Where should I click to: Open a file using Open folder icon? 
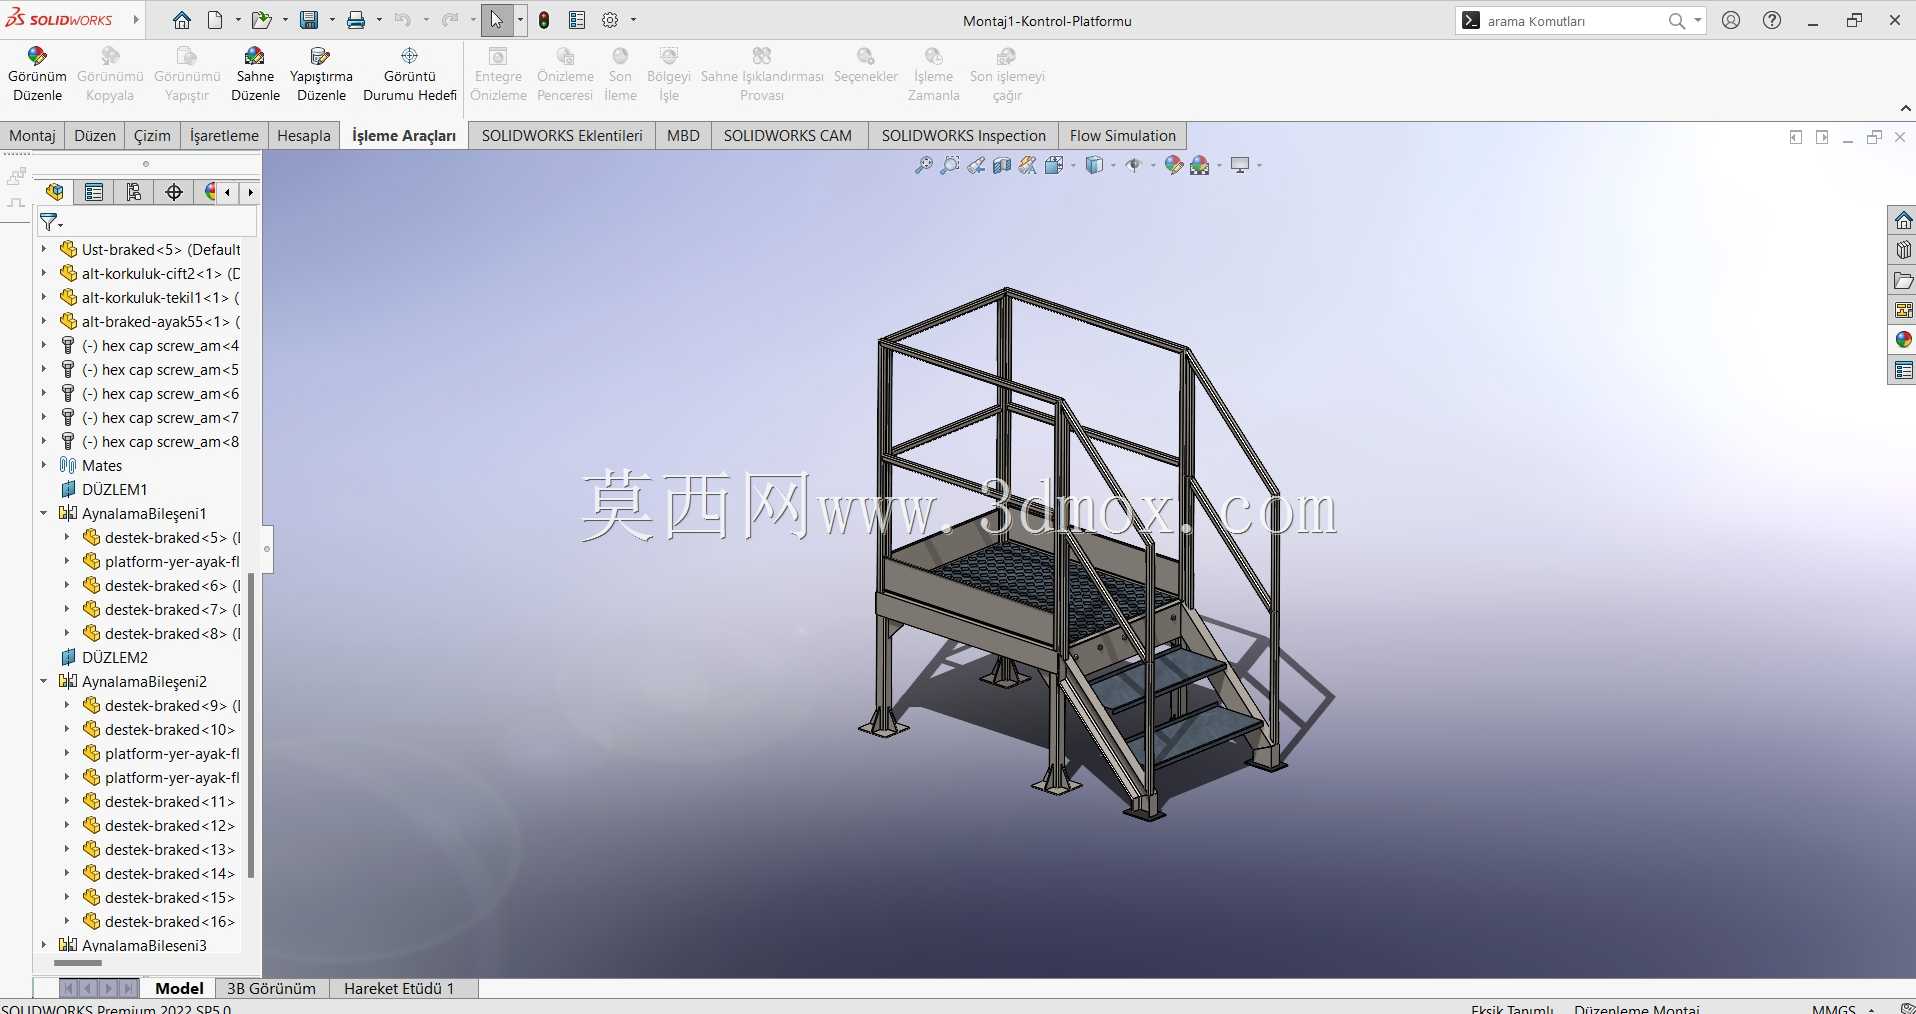point(261,20)
